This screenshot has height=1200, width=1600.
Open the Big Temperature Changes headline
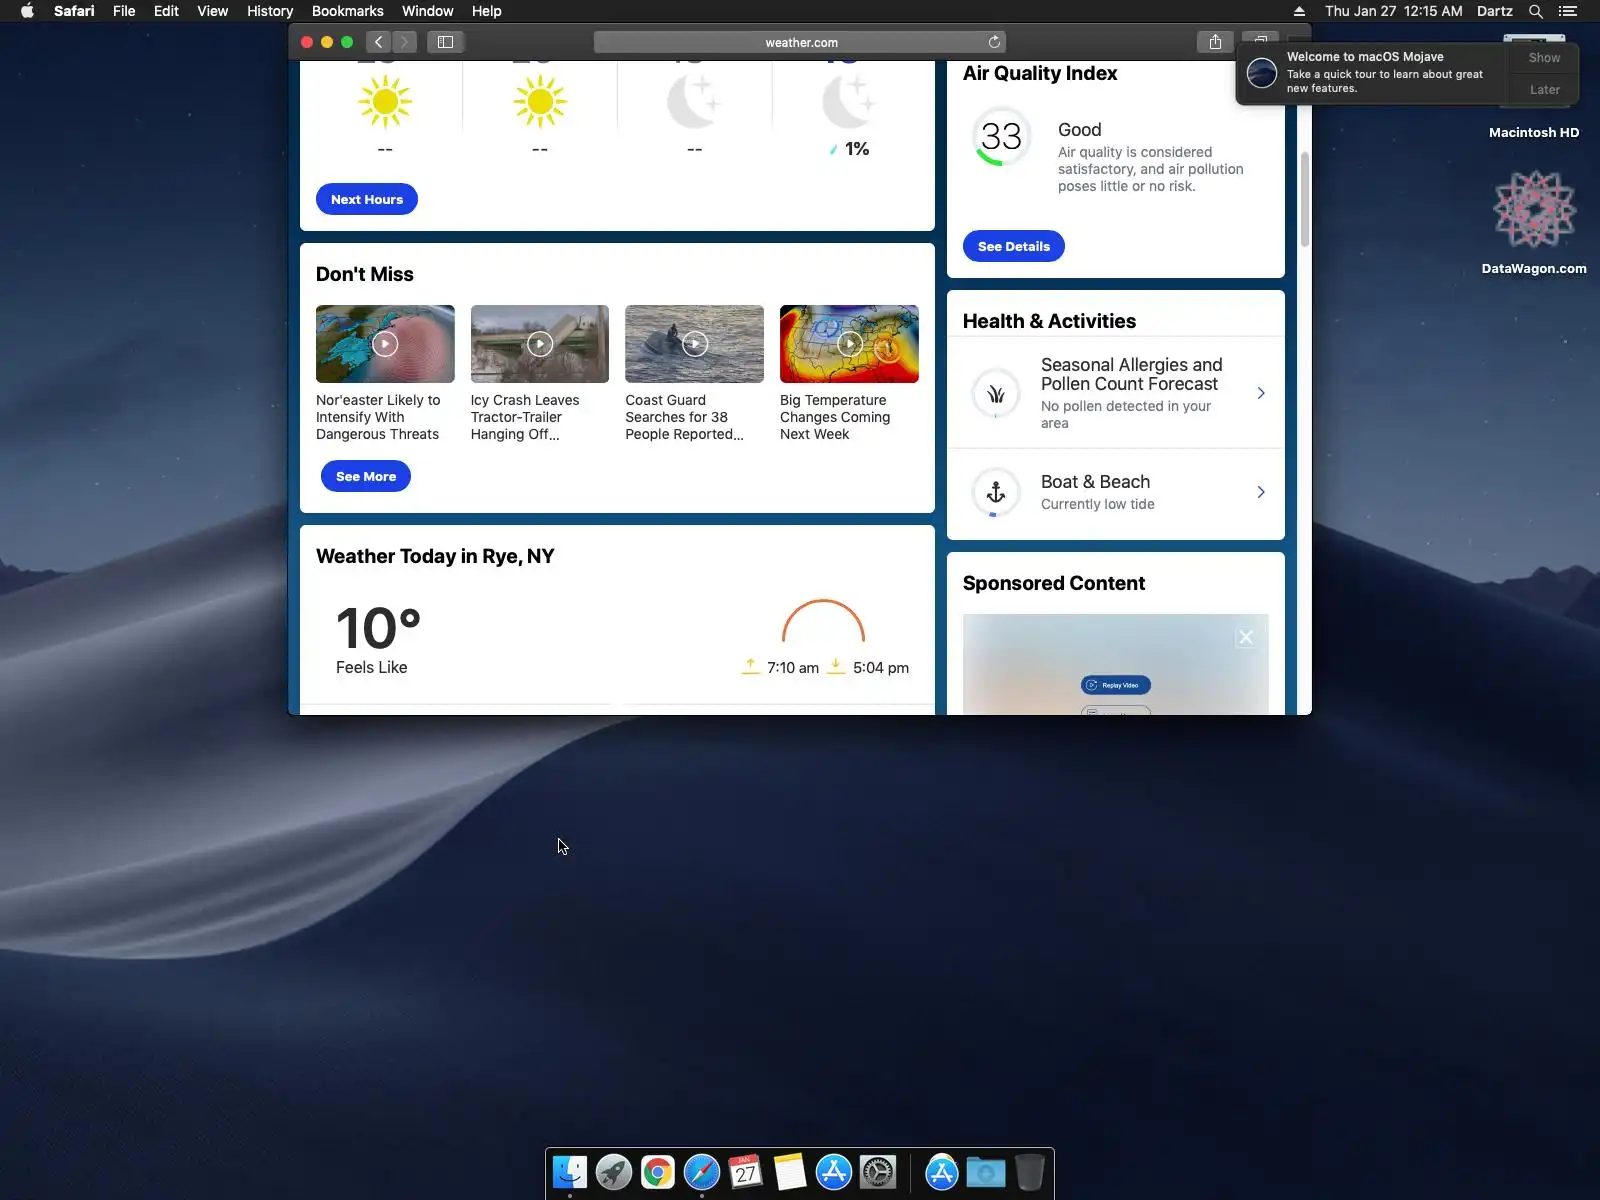pos(835,417)
